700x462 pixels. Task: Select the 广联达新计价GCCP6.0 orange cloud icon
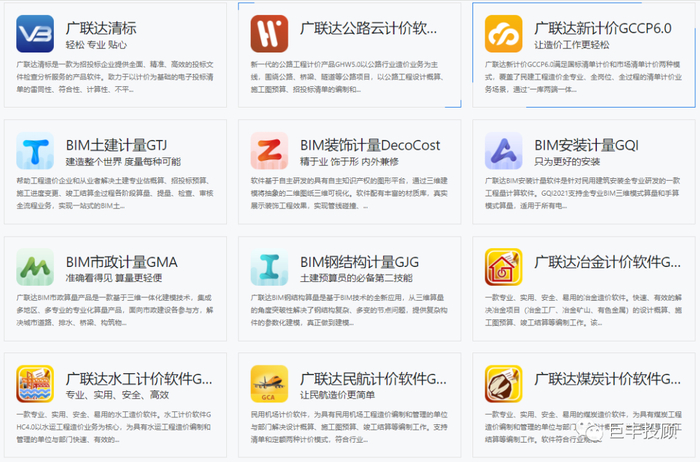504,34
